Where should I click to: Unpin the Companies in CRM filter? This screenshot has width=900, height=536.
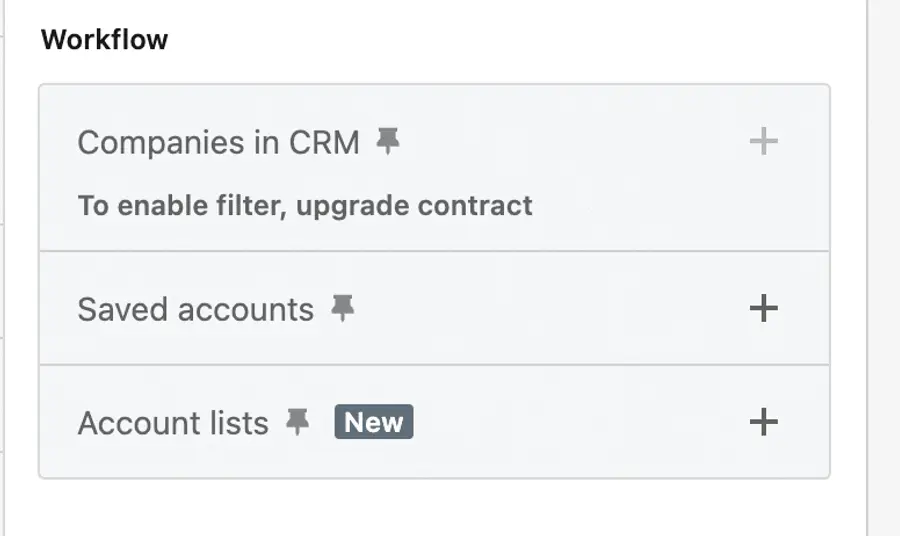pos(388,142)
